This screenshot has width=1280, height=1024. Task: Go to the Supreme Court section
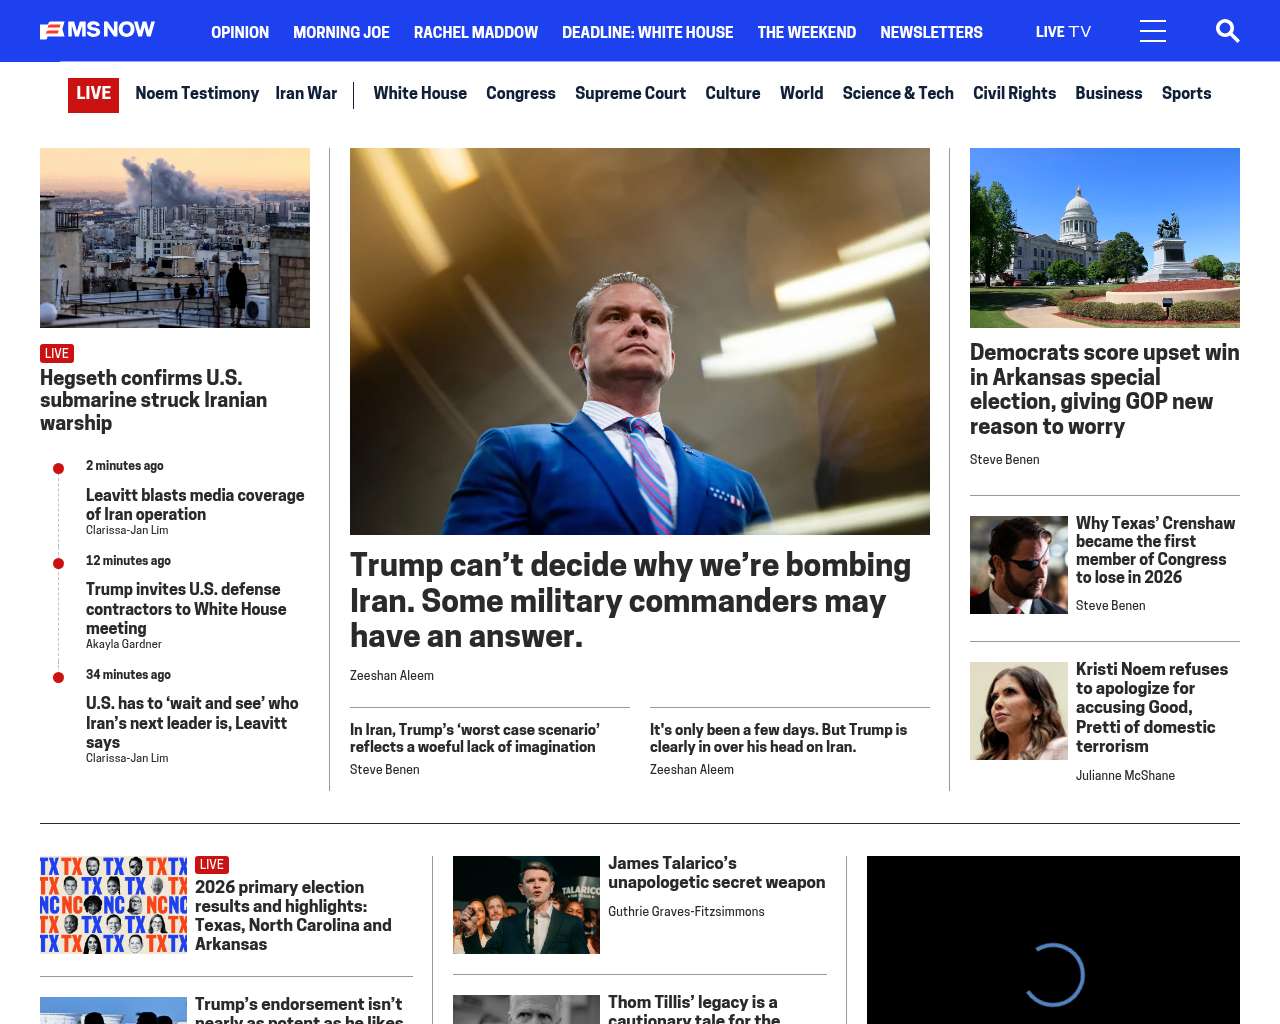click(630, 93)
